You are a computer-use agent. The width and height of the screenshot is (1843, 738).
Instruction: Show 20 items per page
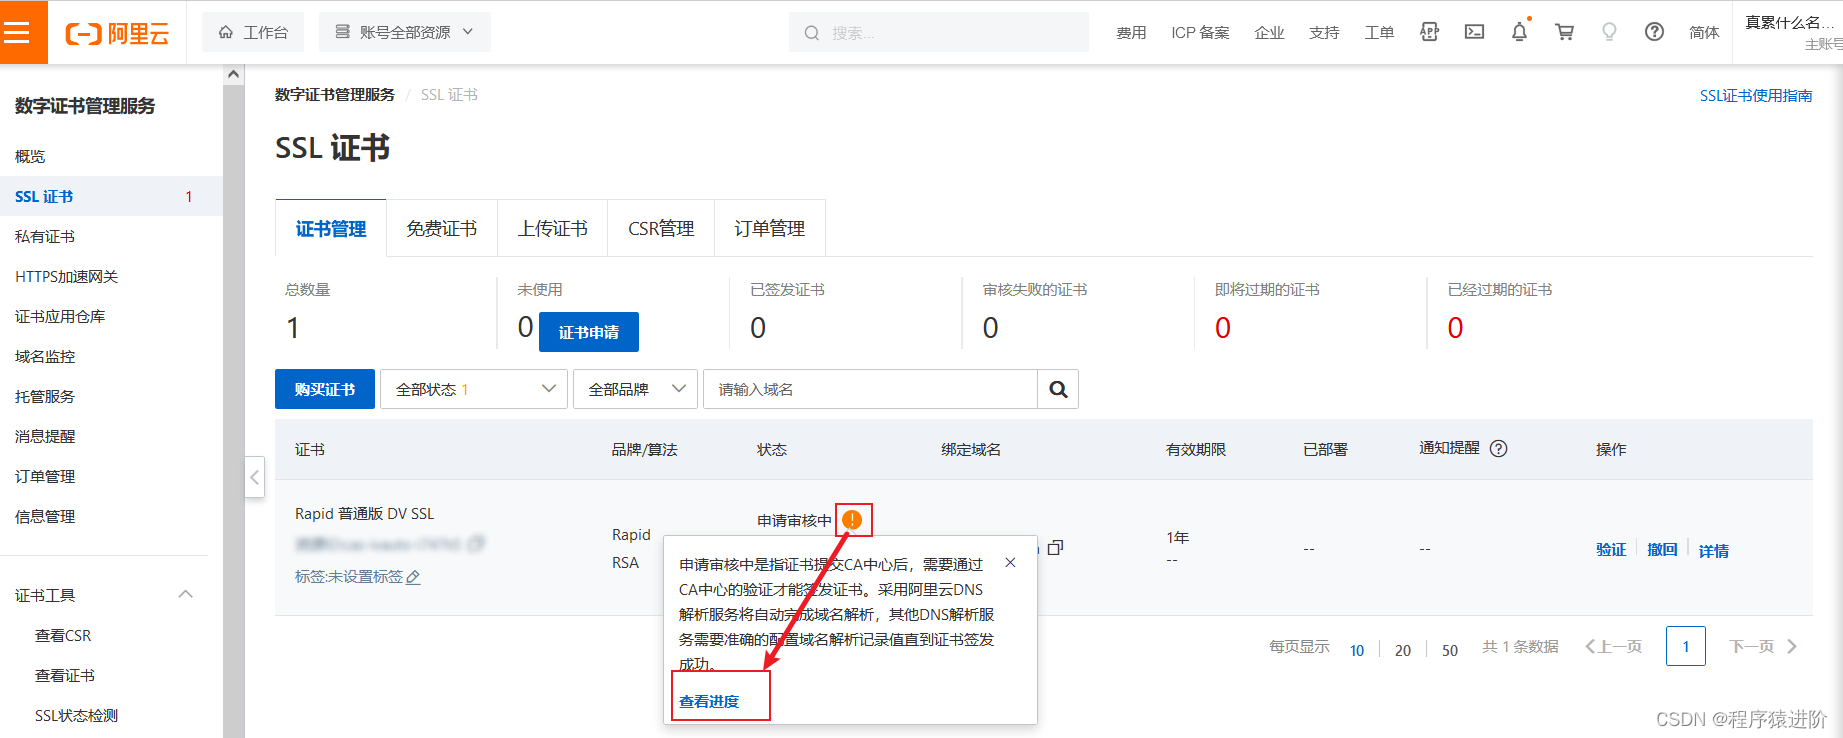1403,650
